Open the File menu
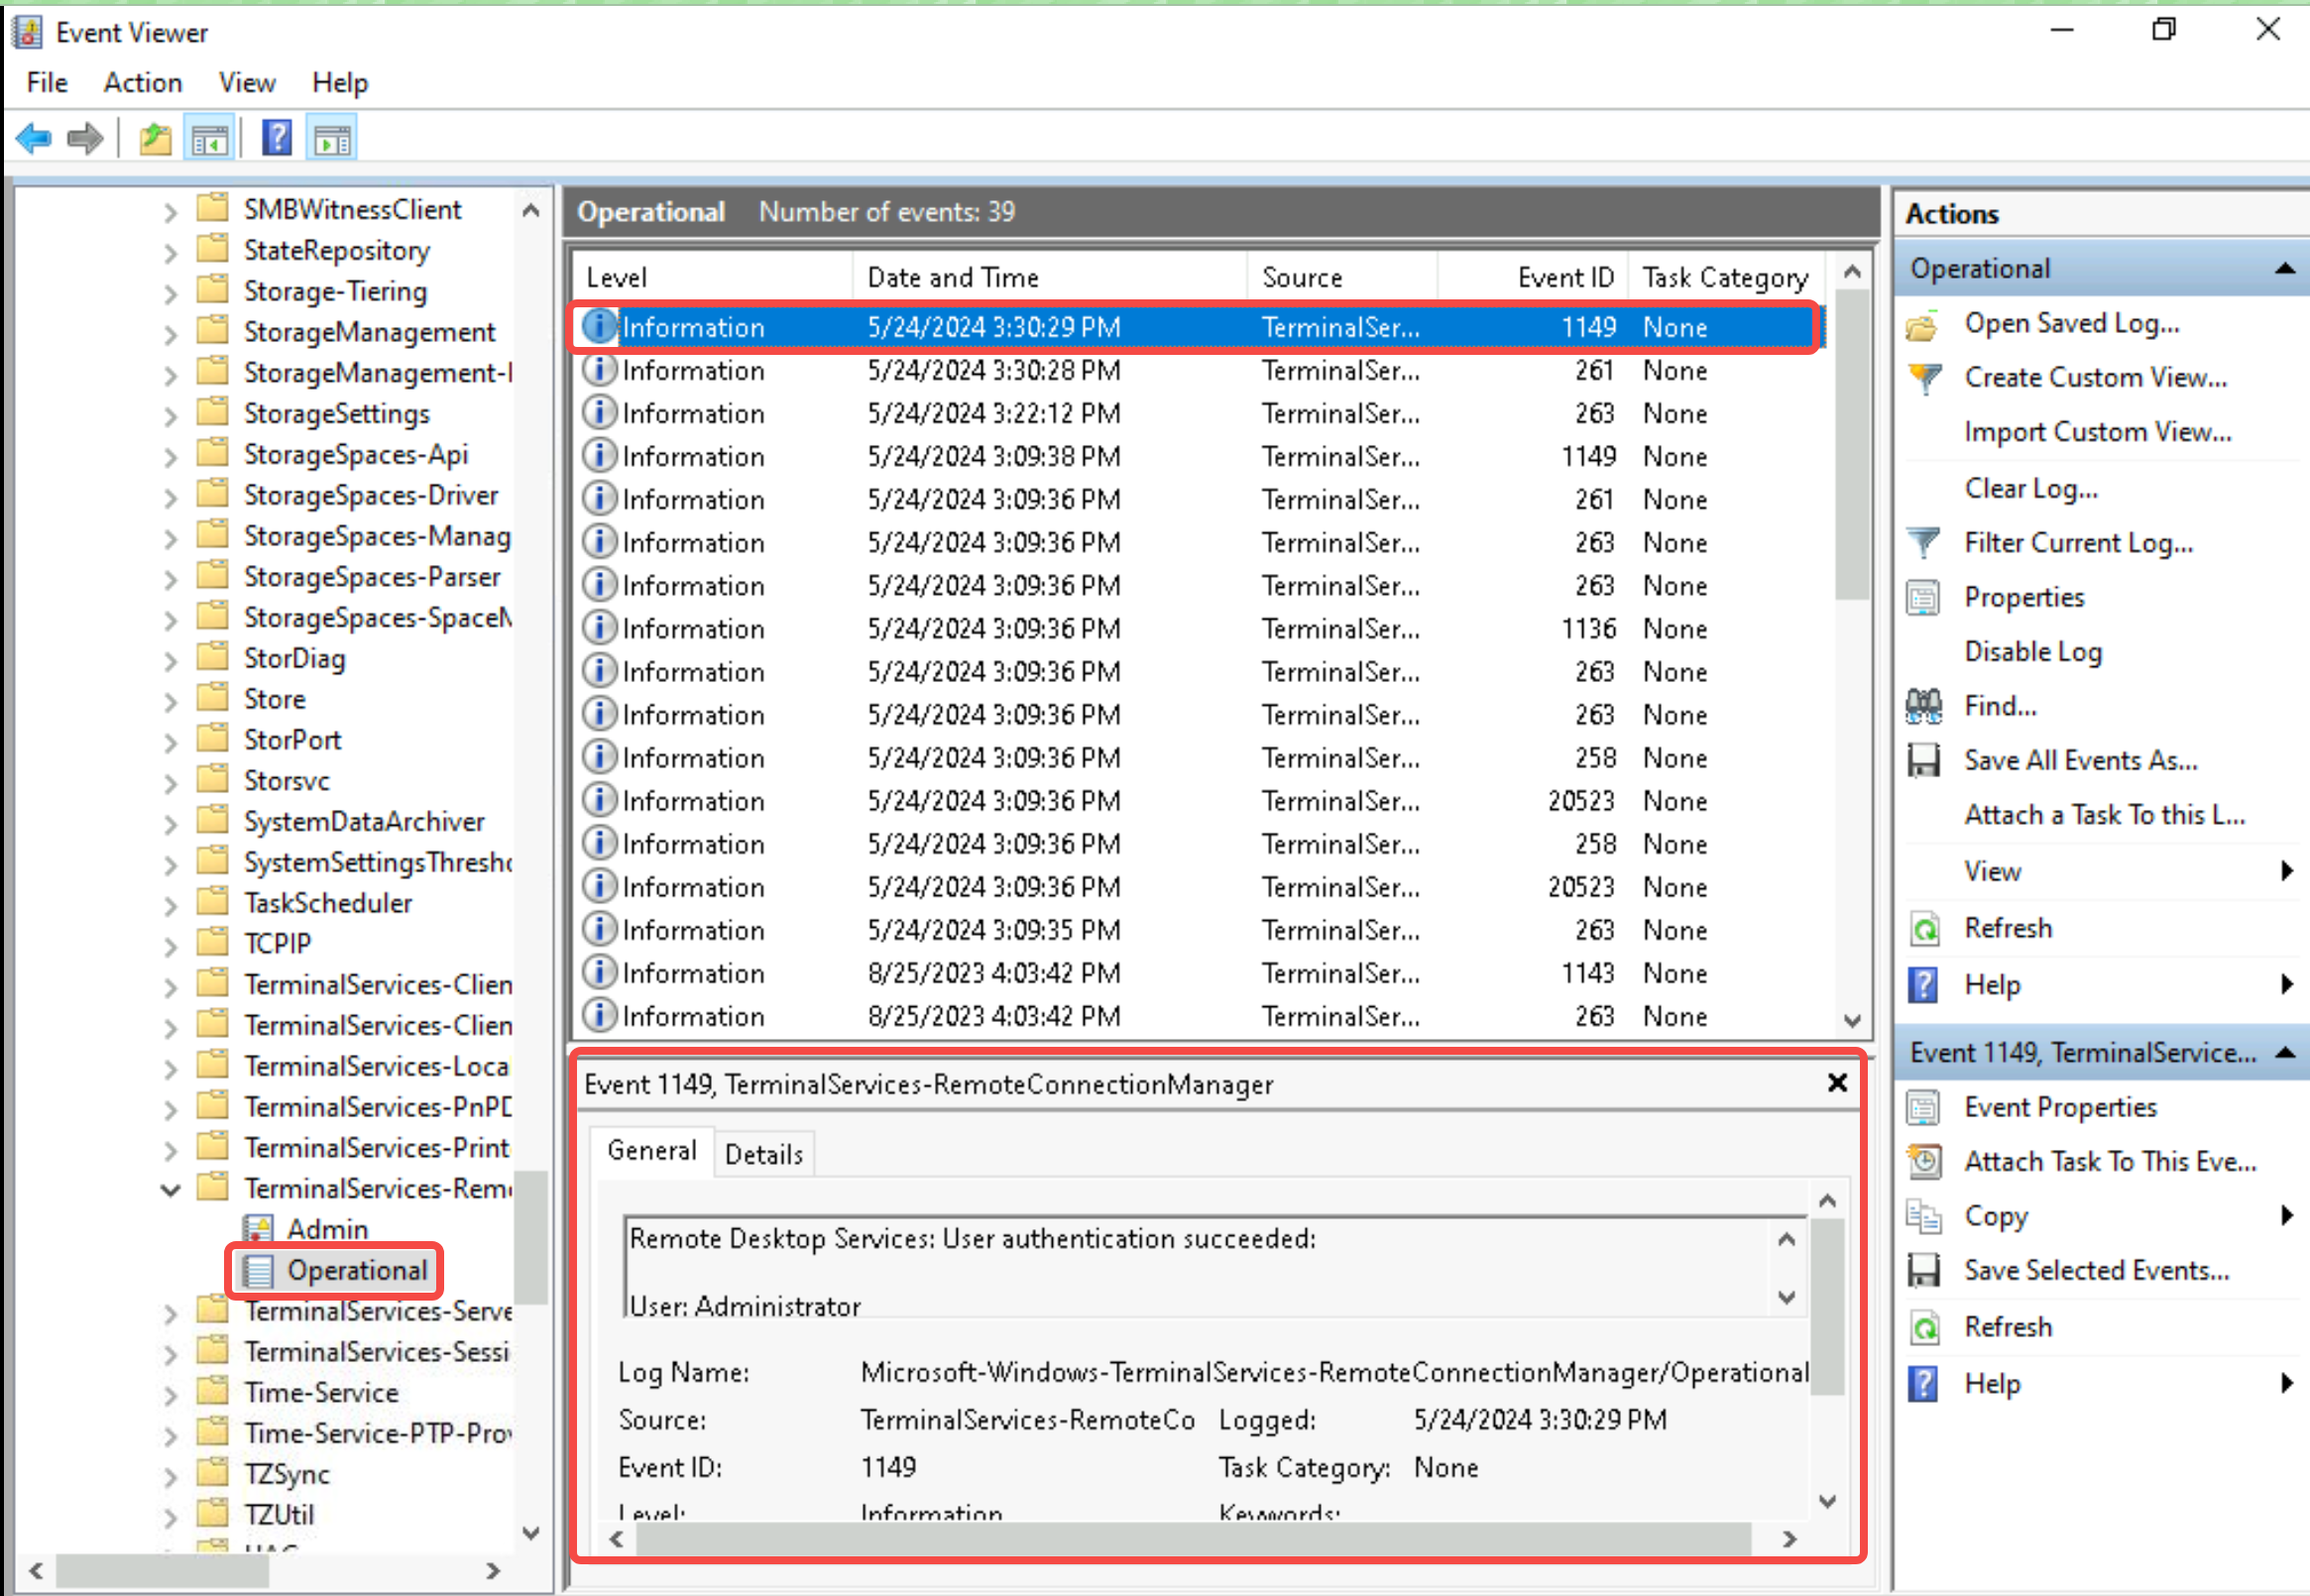The width and height of the screenshot is (2310, 1596). tap(47, 82)
